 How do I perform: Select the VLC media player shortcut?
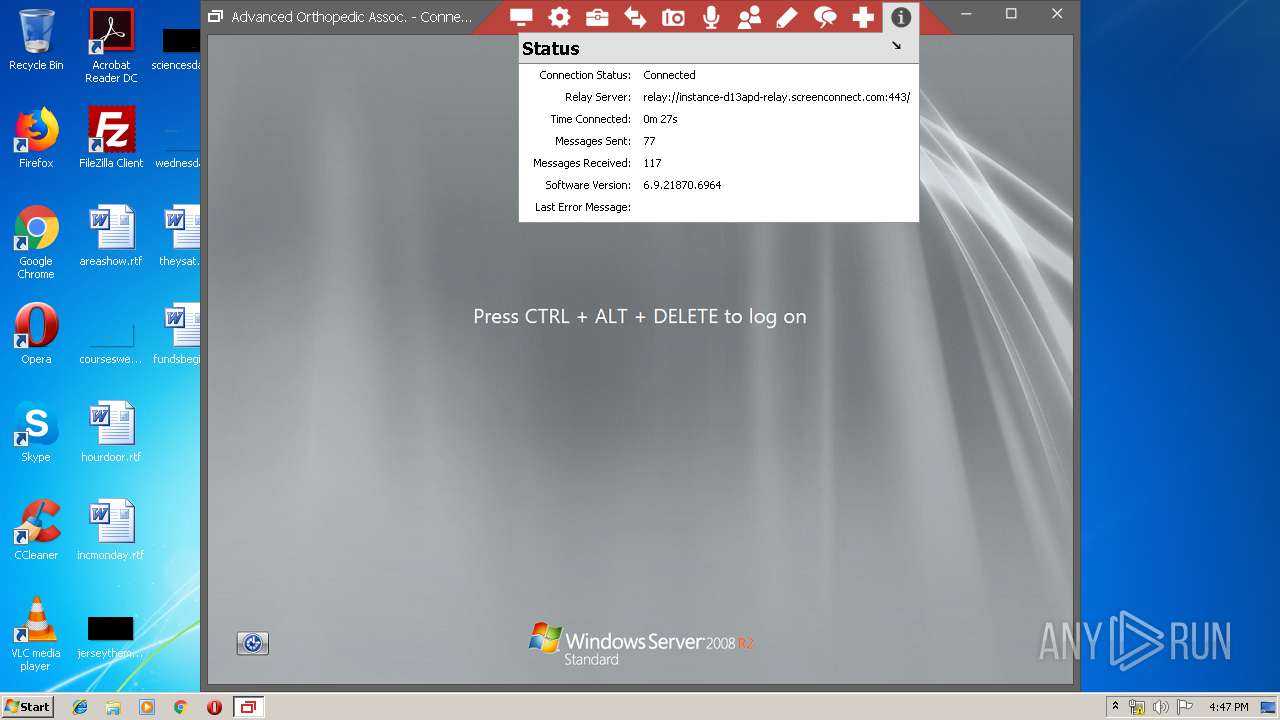tap(36, 634)
